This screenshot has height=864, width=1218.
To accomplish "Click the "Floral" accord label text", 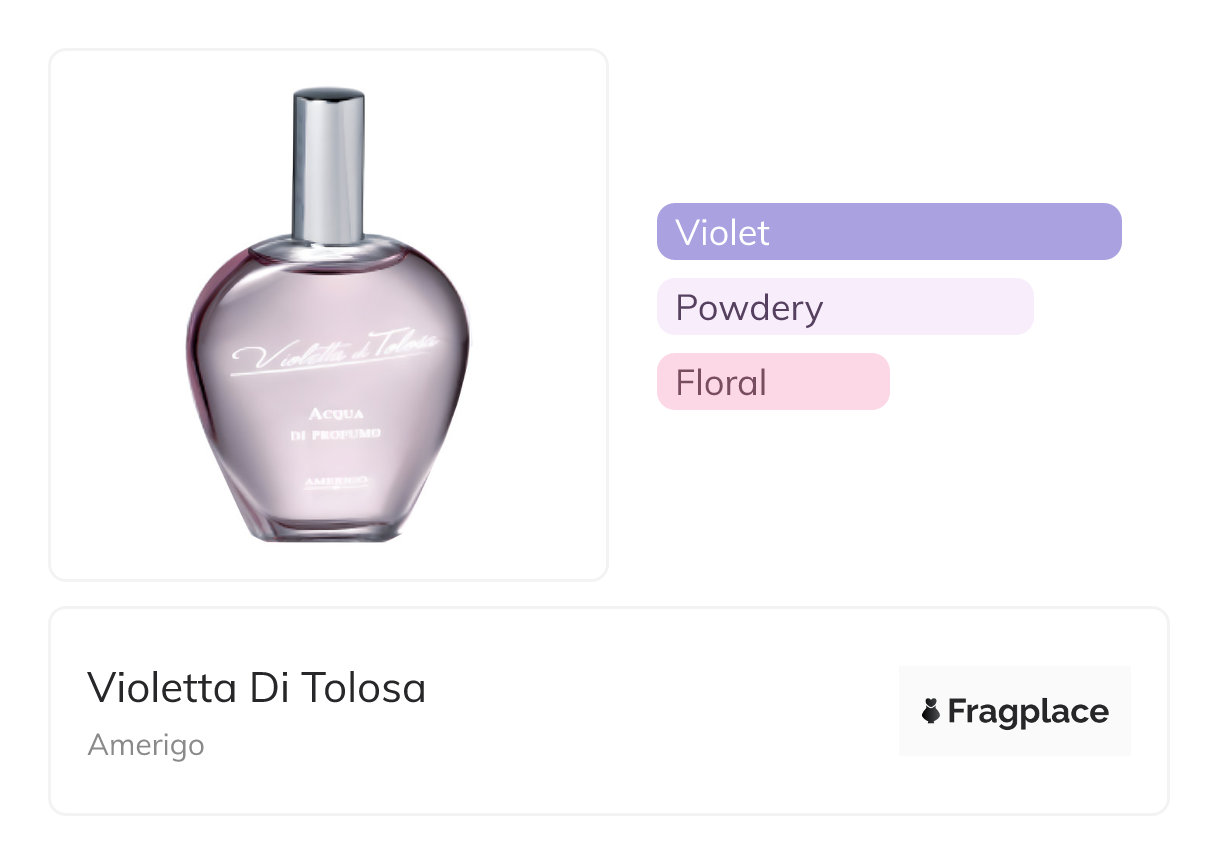I will click(x=721, y=383).
